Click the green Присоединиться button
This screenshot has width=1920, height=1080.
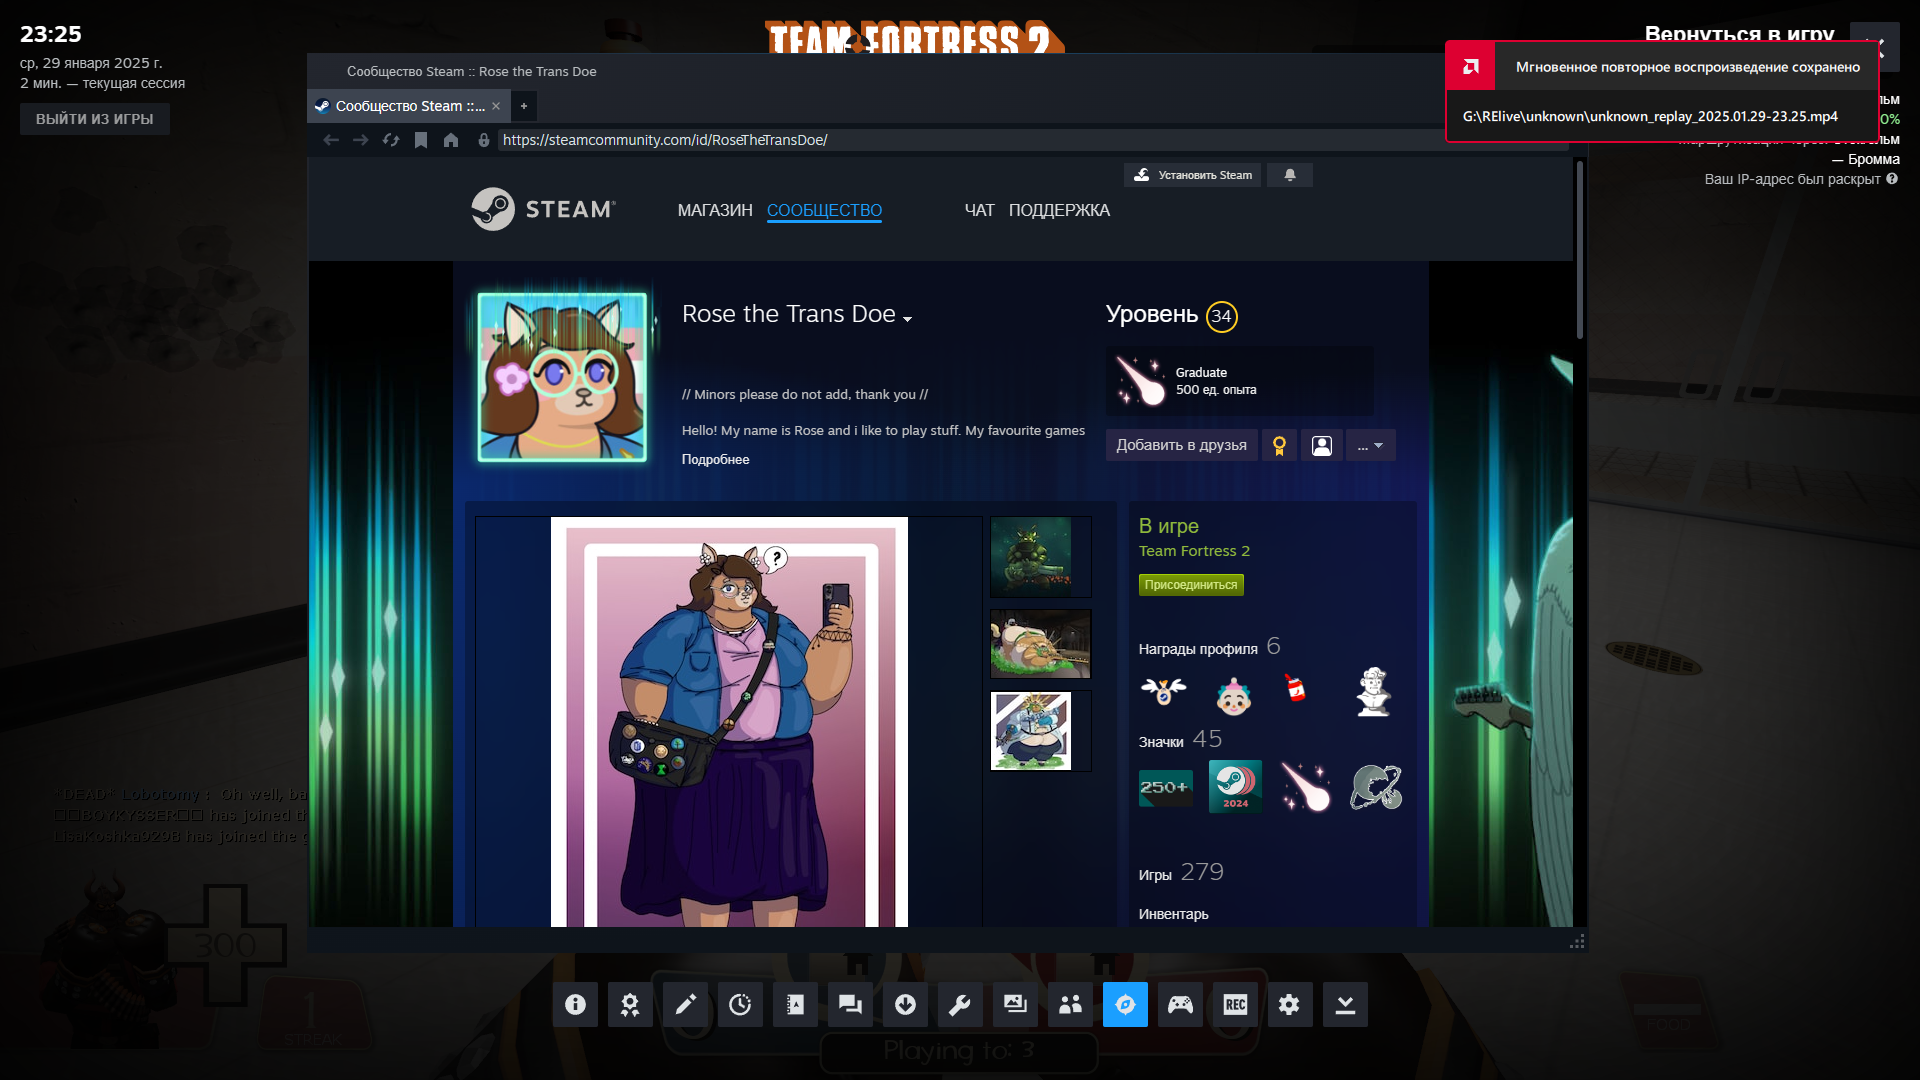coord(1191,585)
